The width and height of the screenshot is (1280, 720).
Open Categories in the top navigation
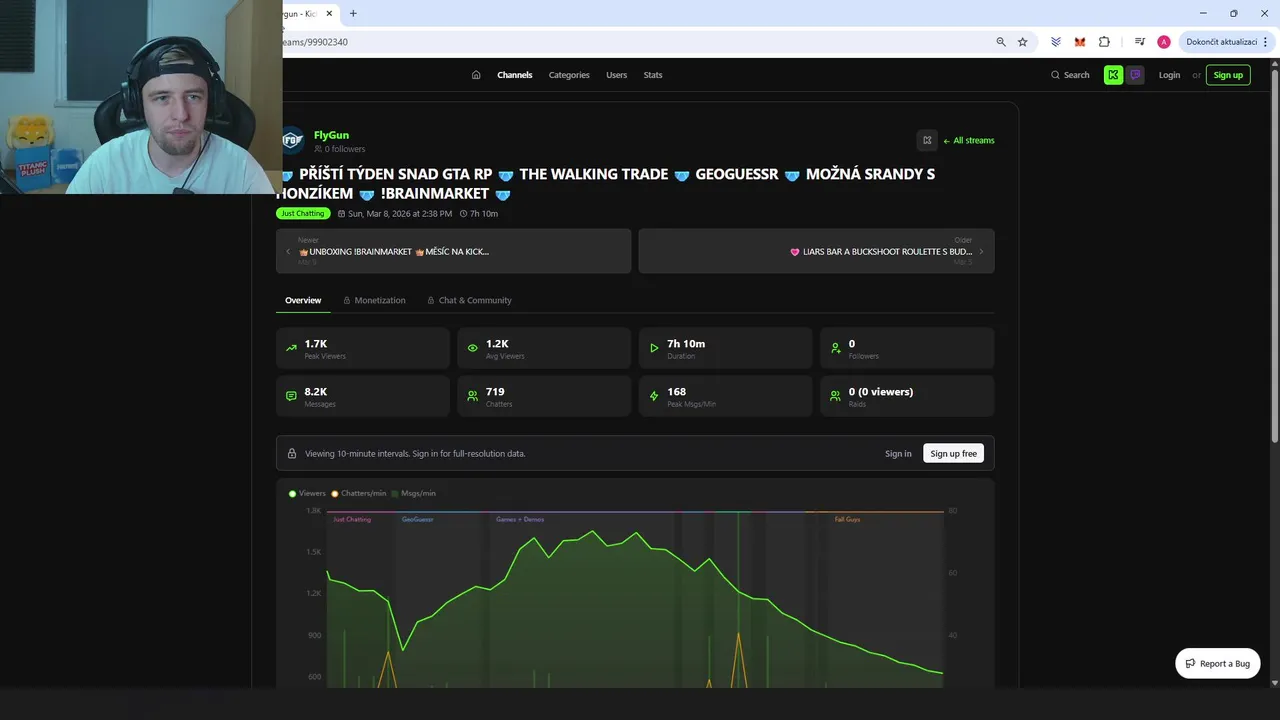coord(569,75)
